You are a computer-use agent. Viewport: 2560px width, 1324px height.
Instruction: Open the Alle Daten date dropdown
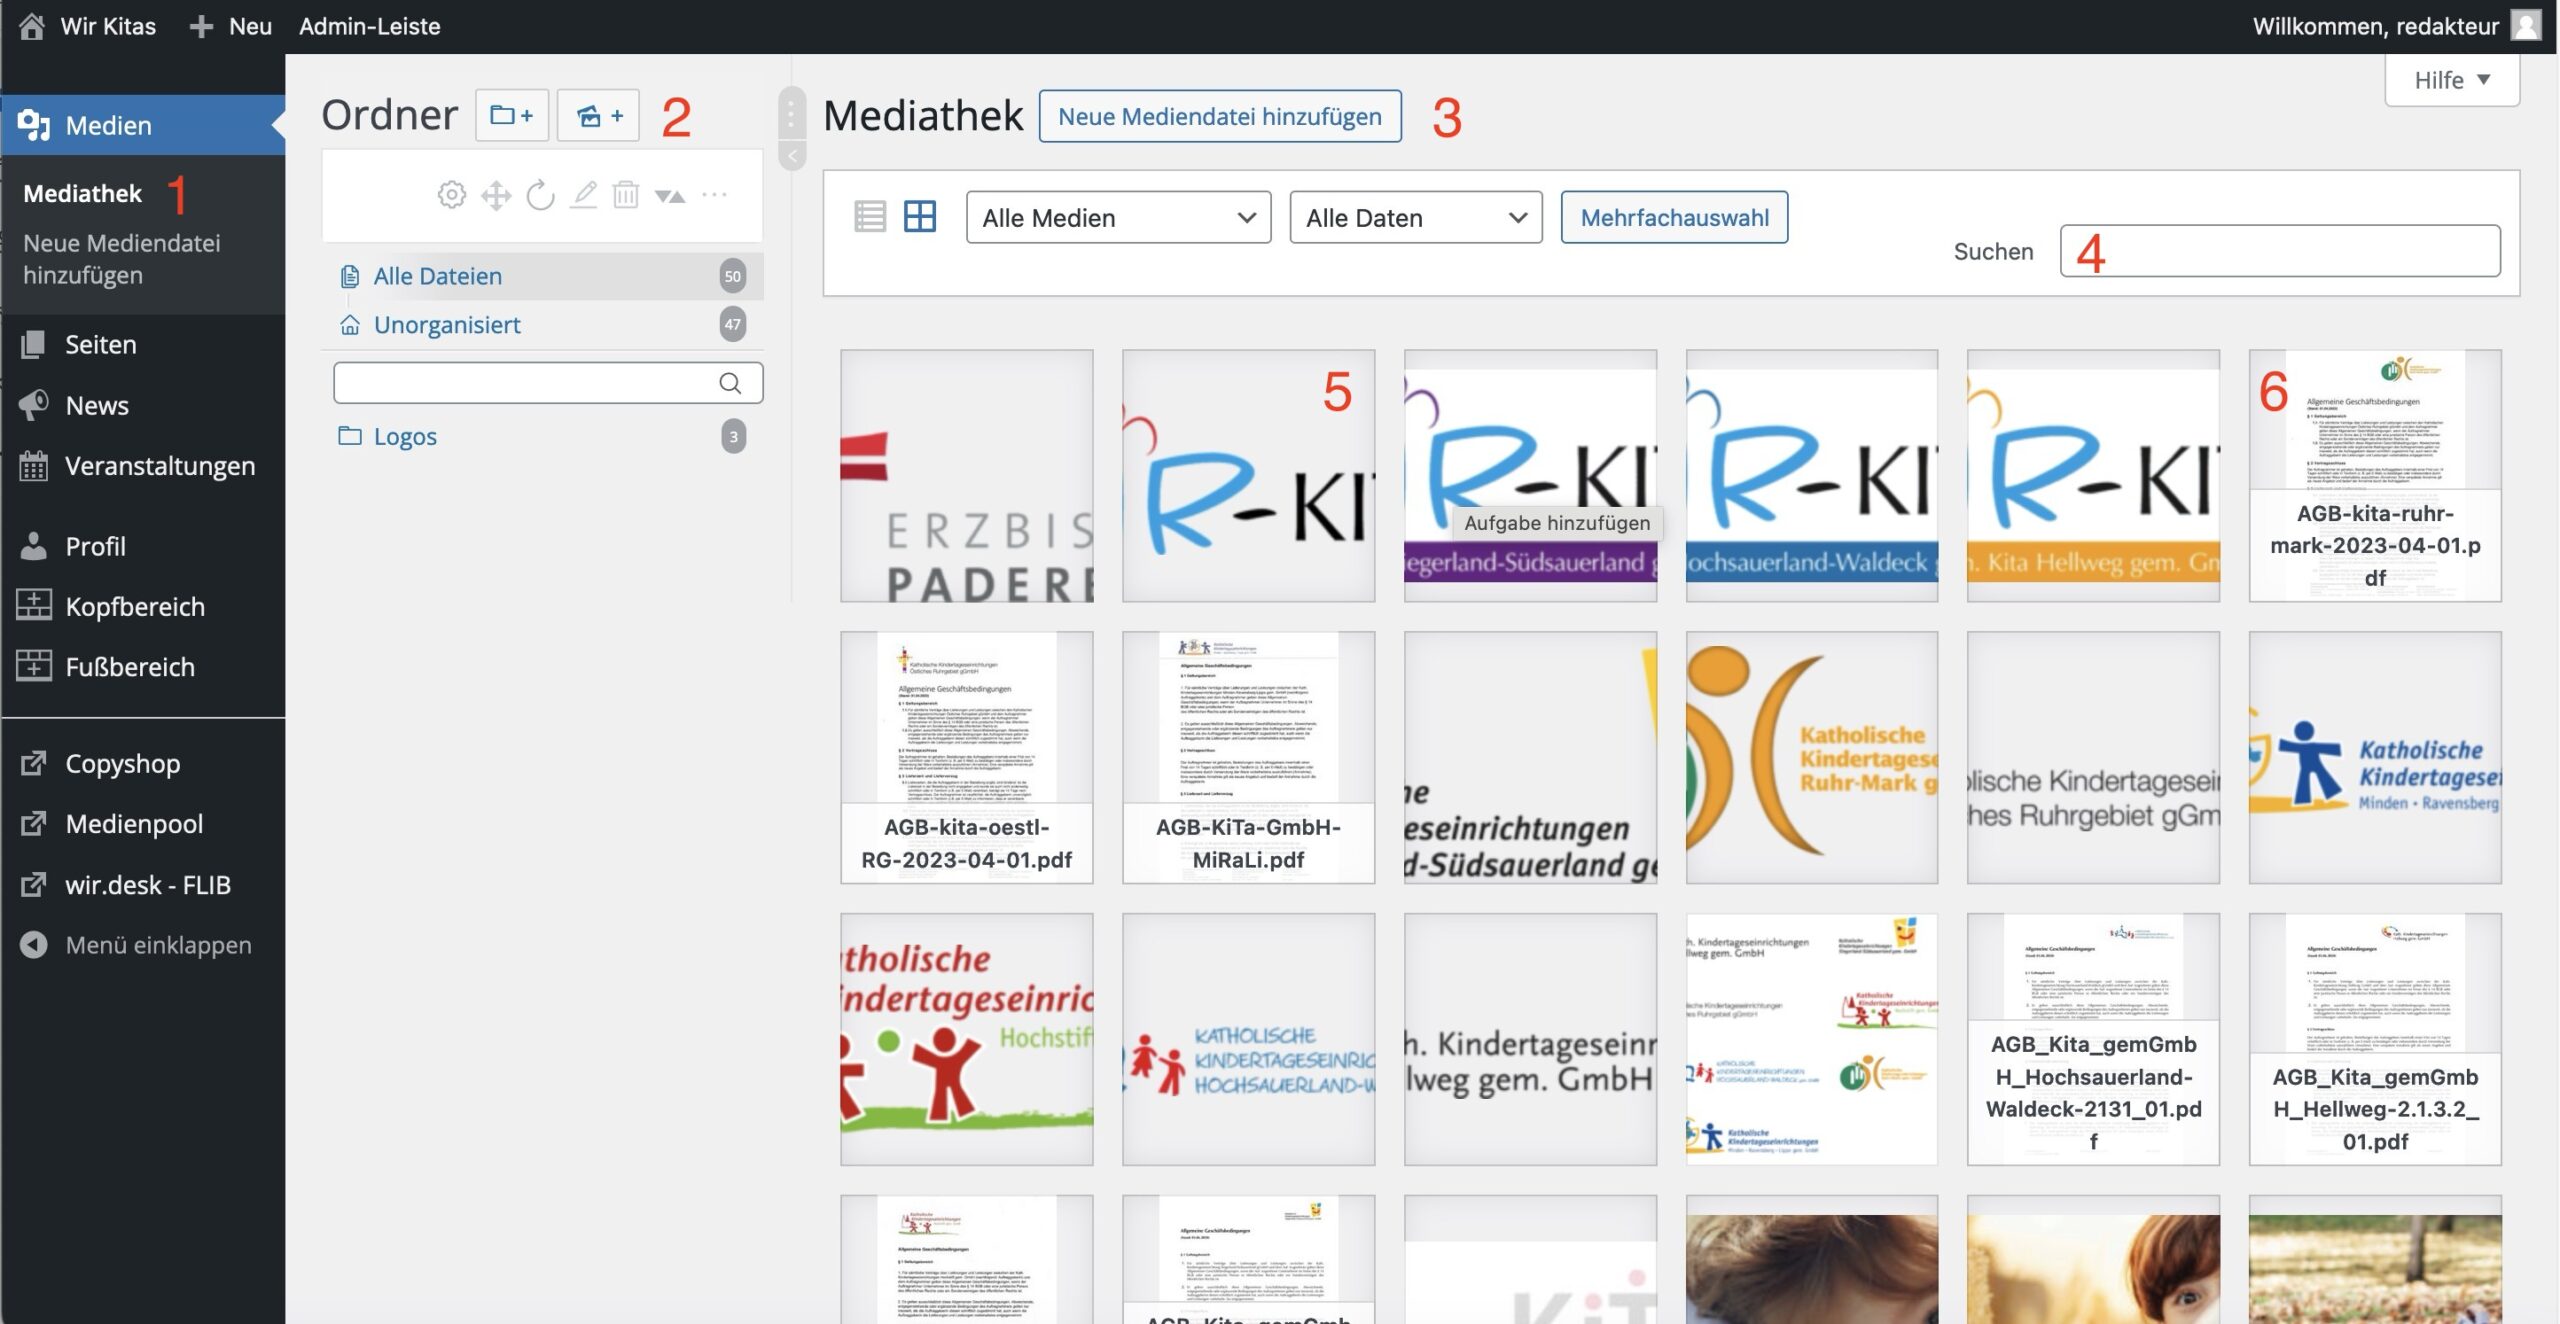coord(1415,218)
